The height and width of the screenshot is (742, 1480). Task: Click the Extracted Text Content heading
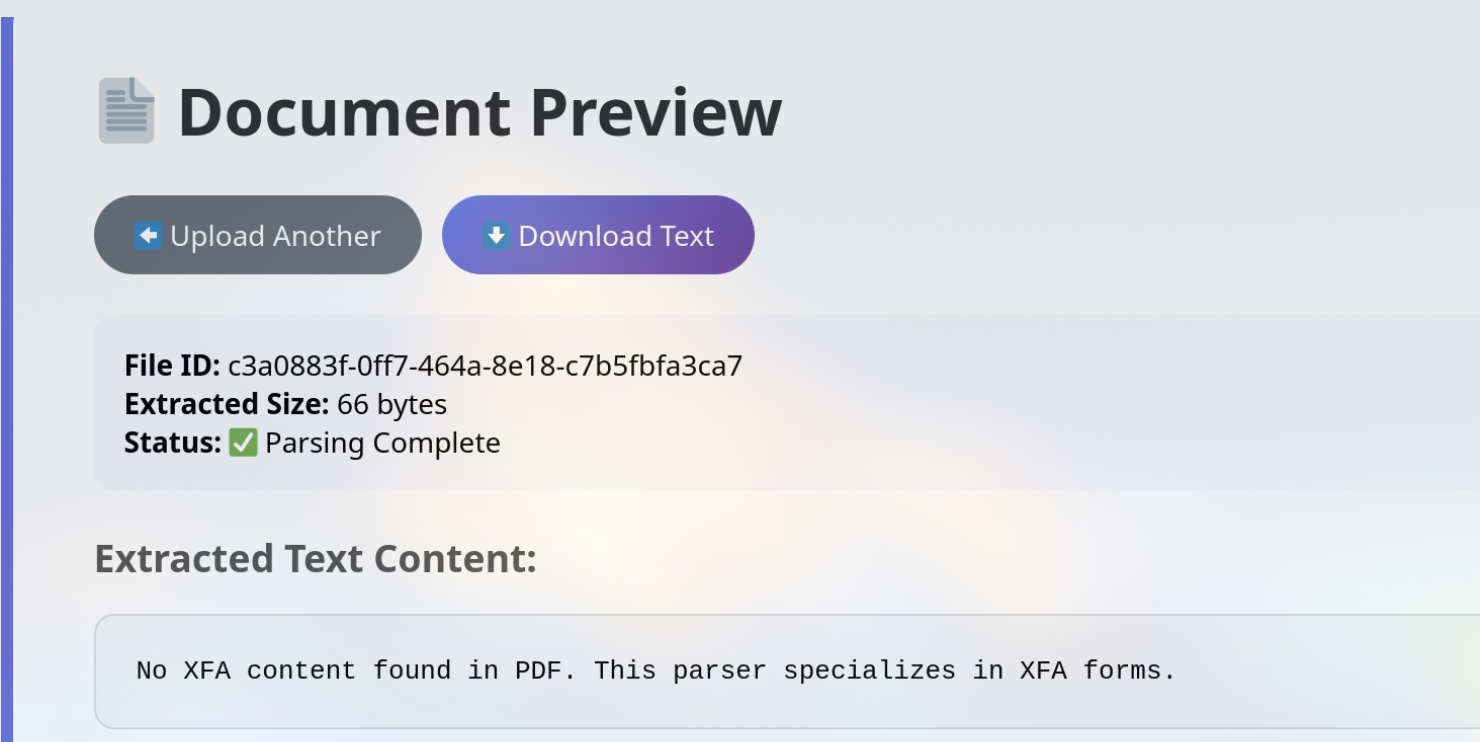(x=316, y=558)
